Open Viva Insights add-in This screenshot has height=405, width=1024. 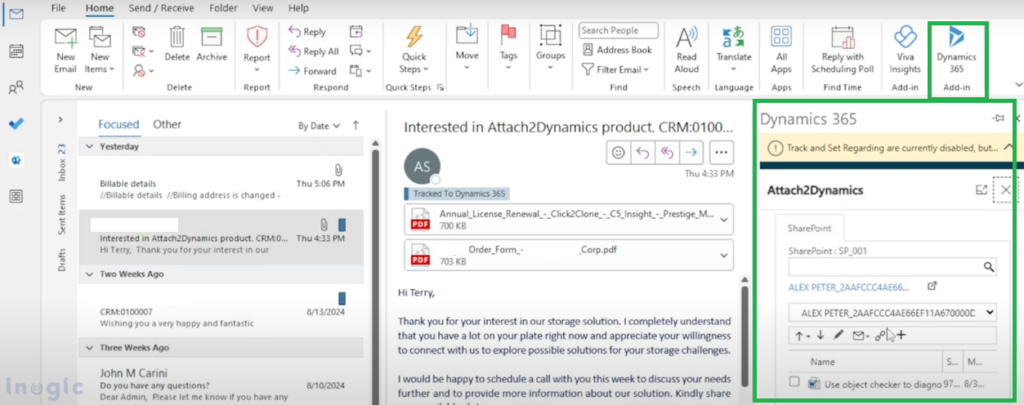click(904, 45)
